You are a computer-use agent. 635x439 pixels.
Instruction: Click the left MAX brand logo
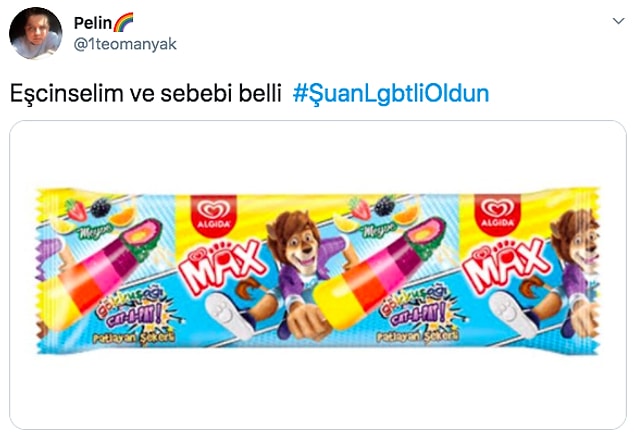pyautogui.click(x=221, y=268)
